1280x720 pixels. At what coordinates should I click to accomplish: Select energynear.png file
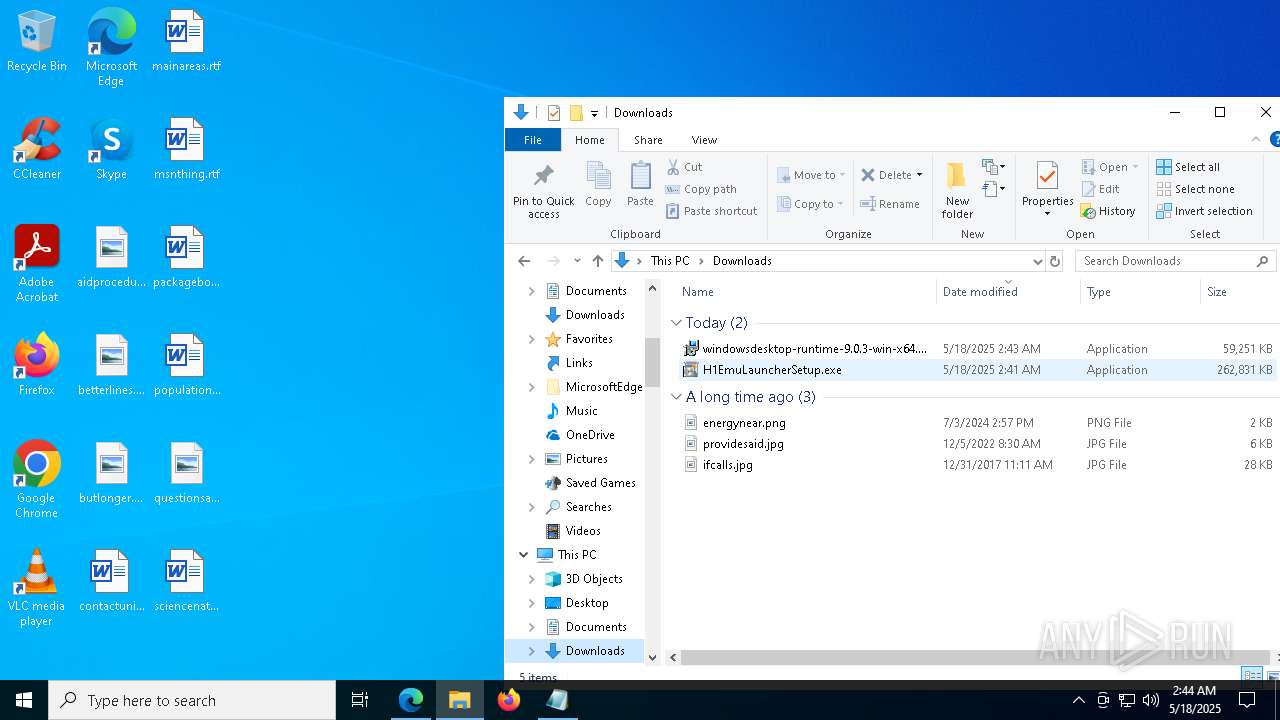(744, 423)
